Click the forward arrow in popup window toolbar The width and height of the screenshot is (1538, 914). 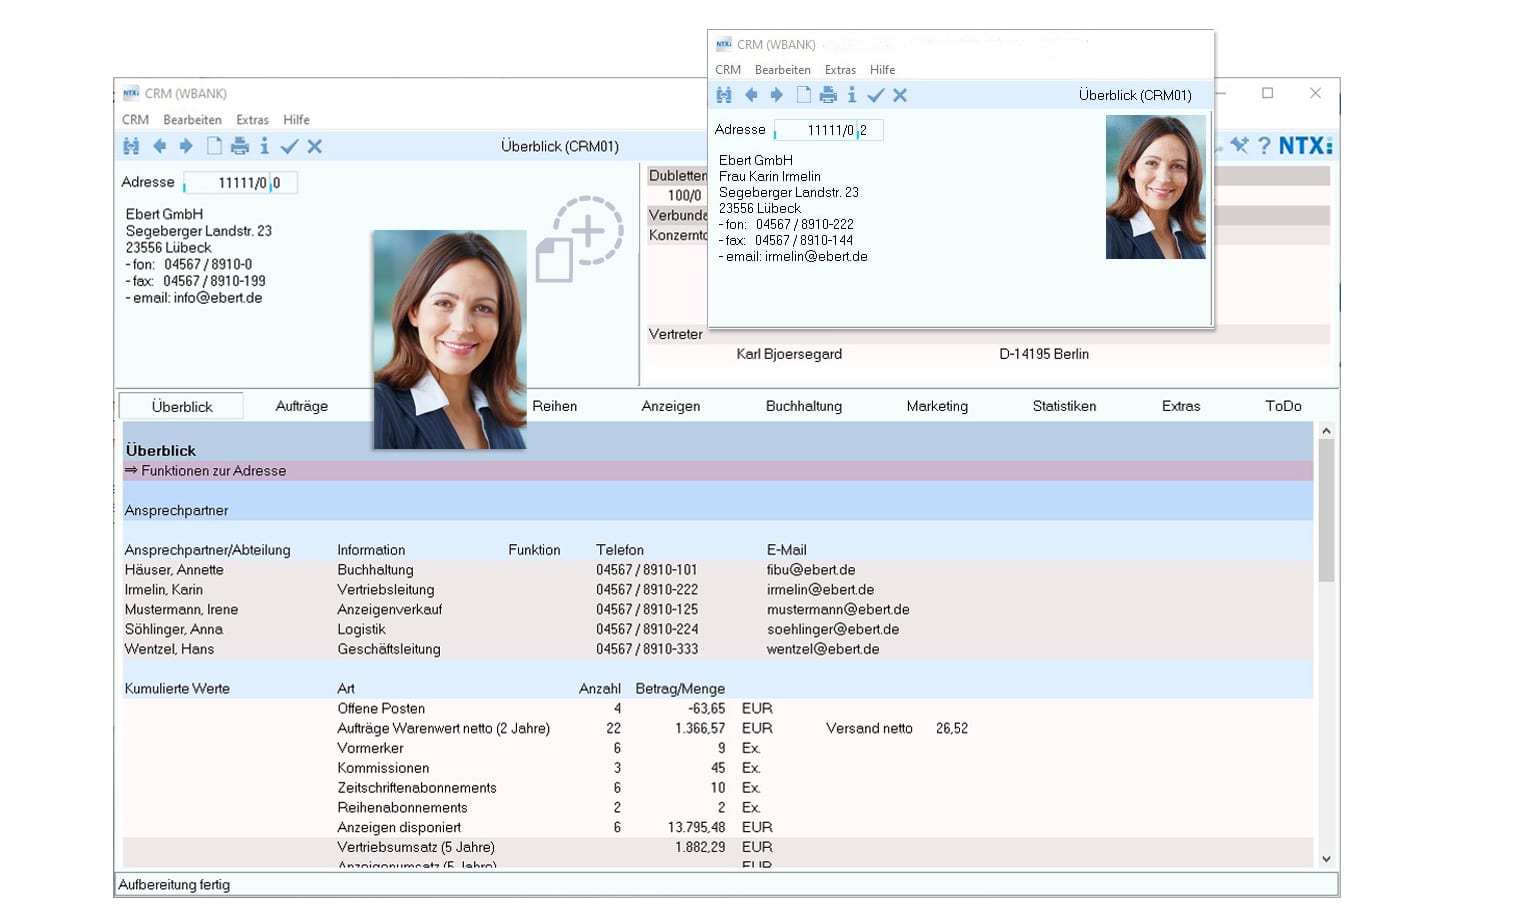776,95
